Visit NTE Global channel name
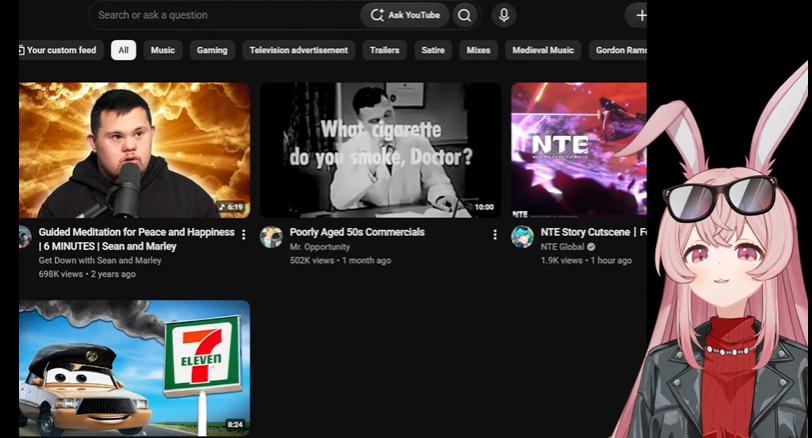The height and width of the screenshot is (438, 812). coord(562,247)
